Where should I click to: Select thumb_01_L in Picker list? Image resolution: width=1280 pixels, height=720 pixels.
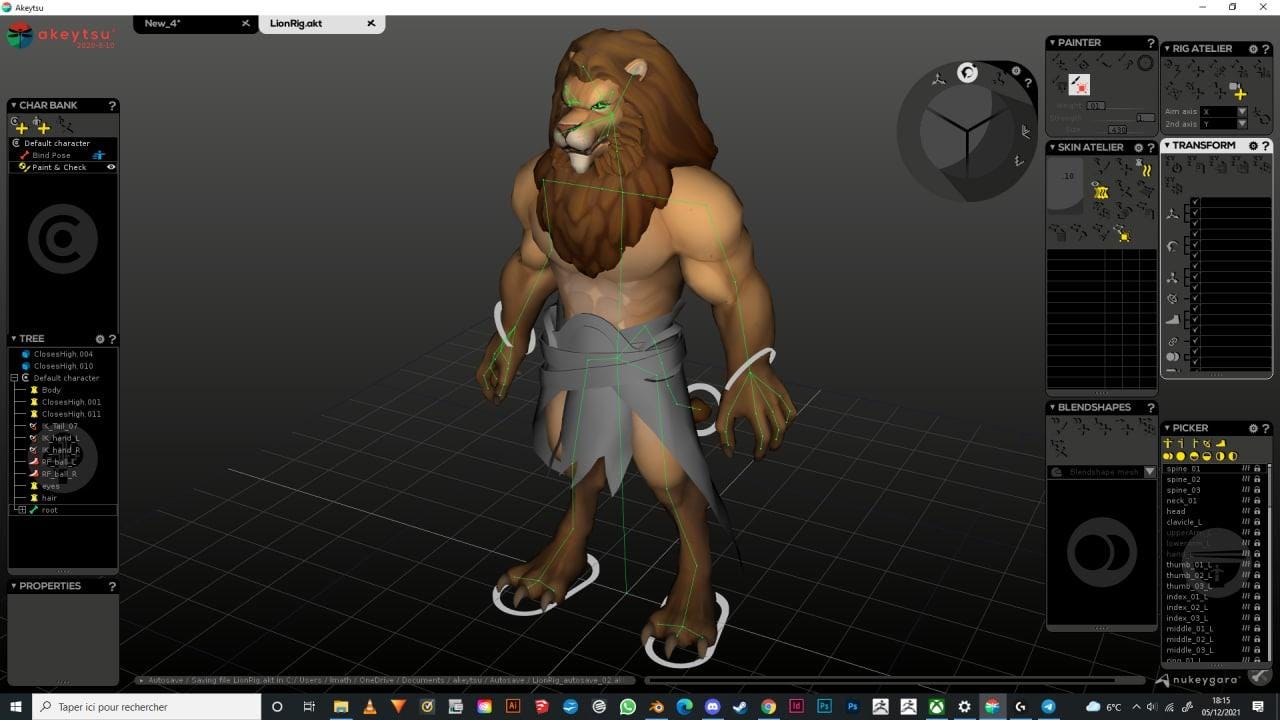pyautogui.click(x=1188, y=565)
